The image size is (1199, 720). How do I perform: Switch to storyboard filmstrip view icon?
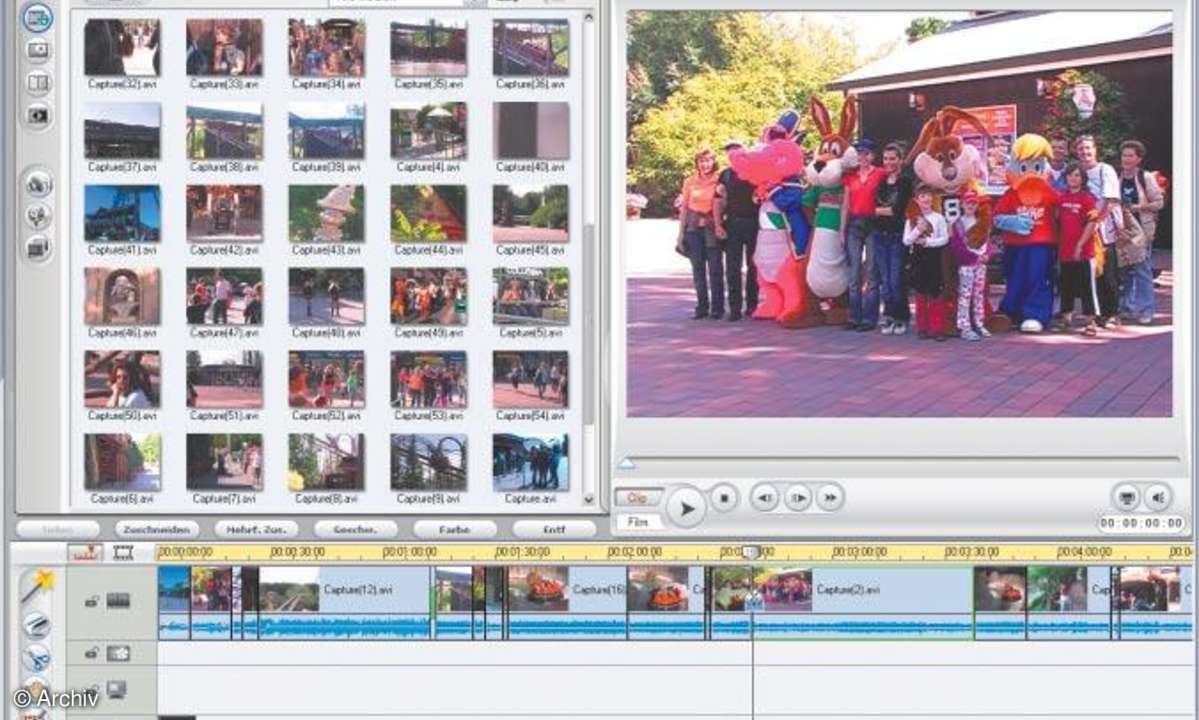(123, 552)
